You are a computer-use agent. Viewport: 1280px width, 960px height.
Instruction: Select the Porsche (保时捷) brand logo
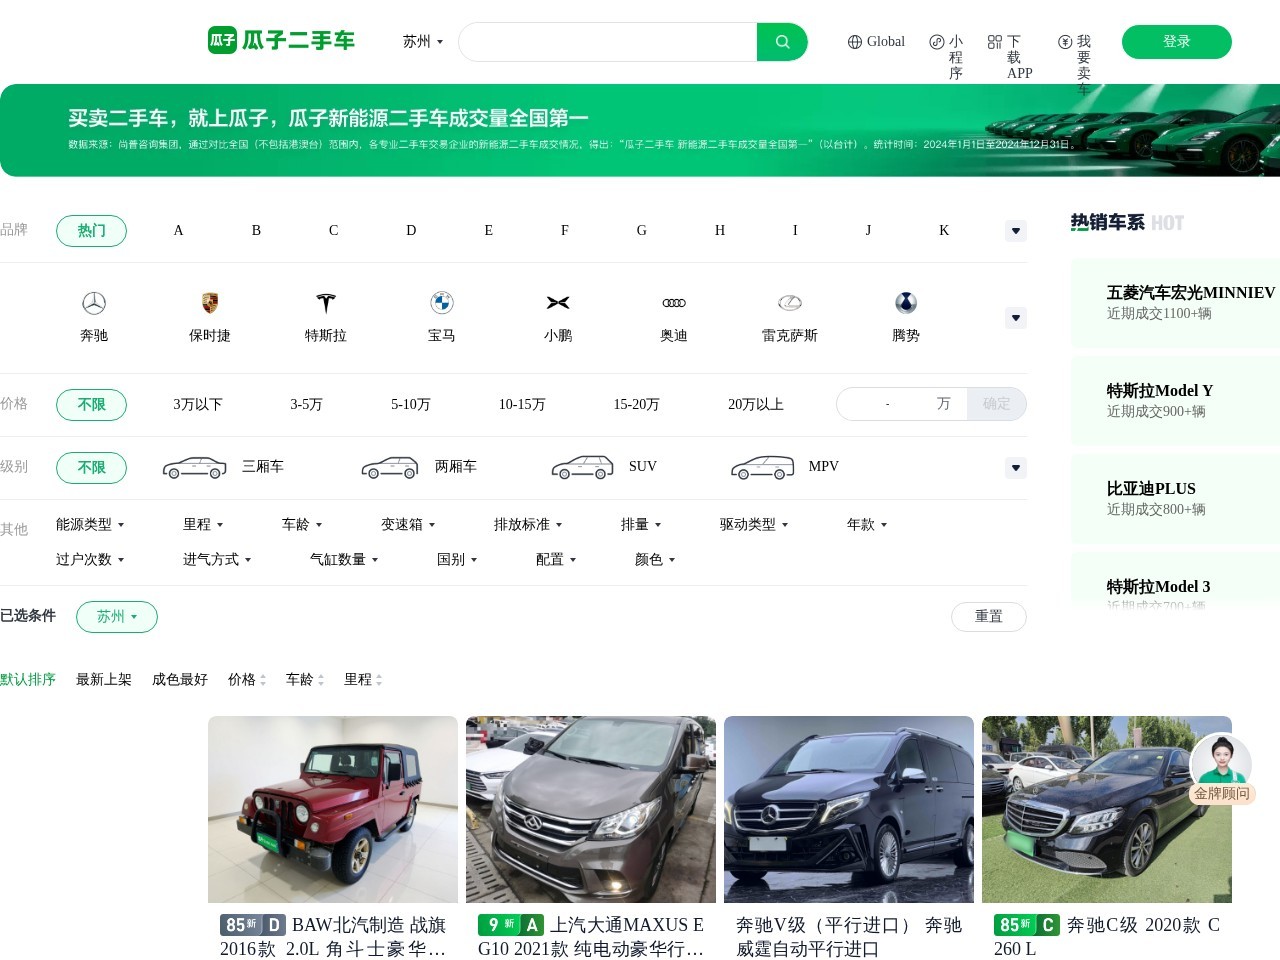pos(210,303)
